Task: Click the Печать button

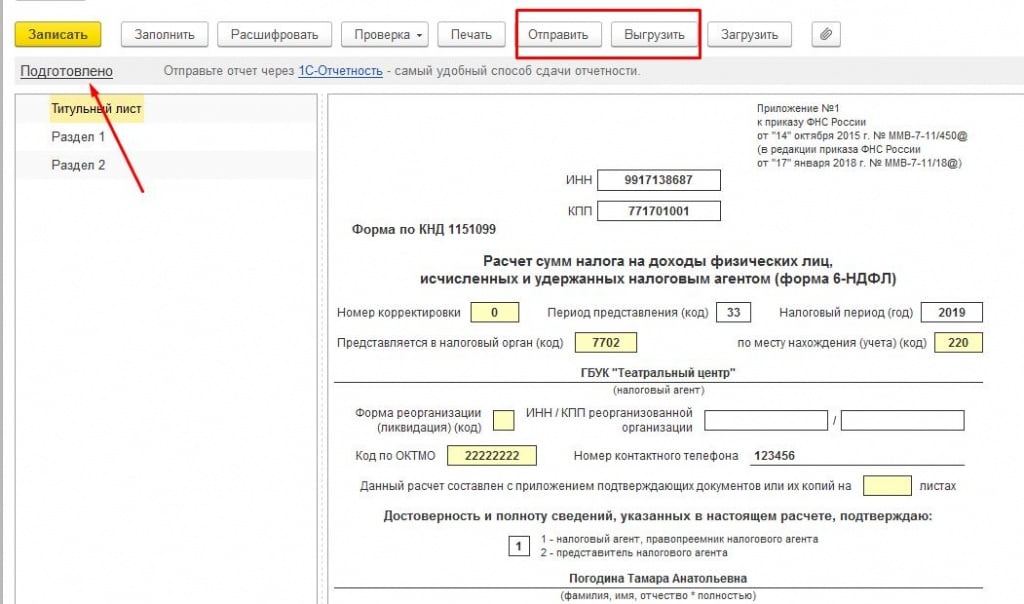Action: pos(471,35)
